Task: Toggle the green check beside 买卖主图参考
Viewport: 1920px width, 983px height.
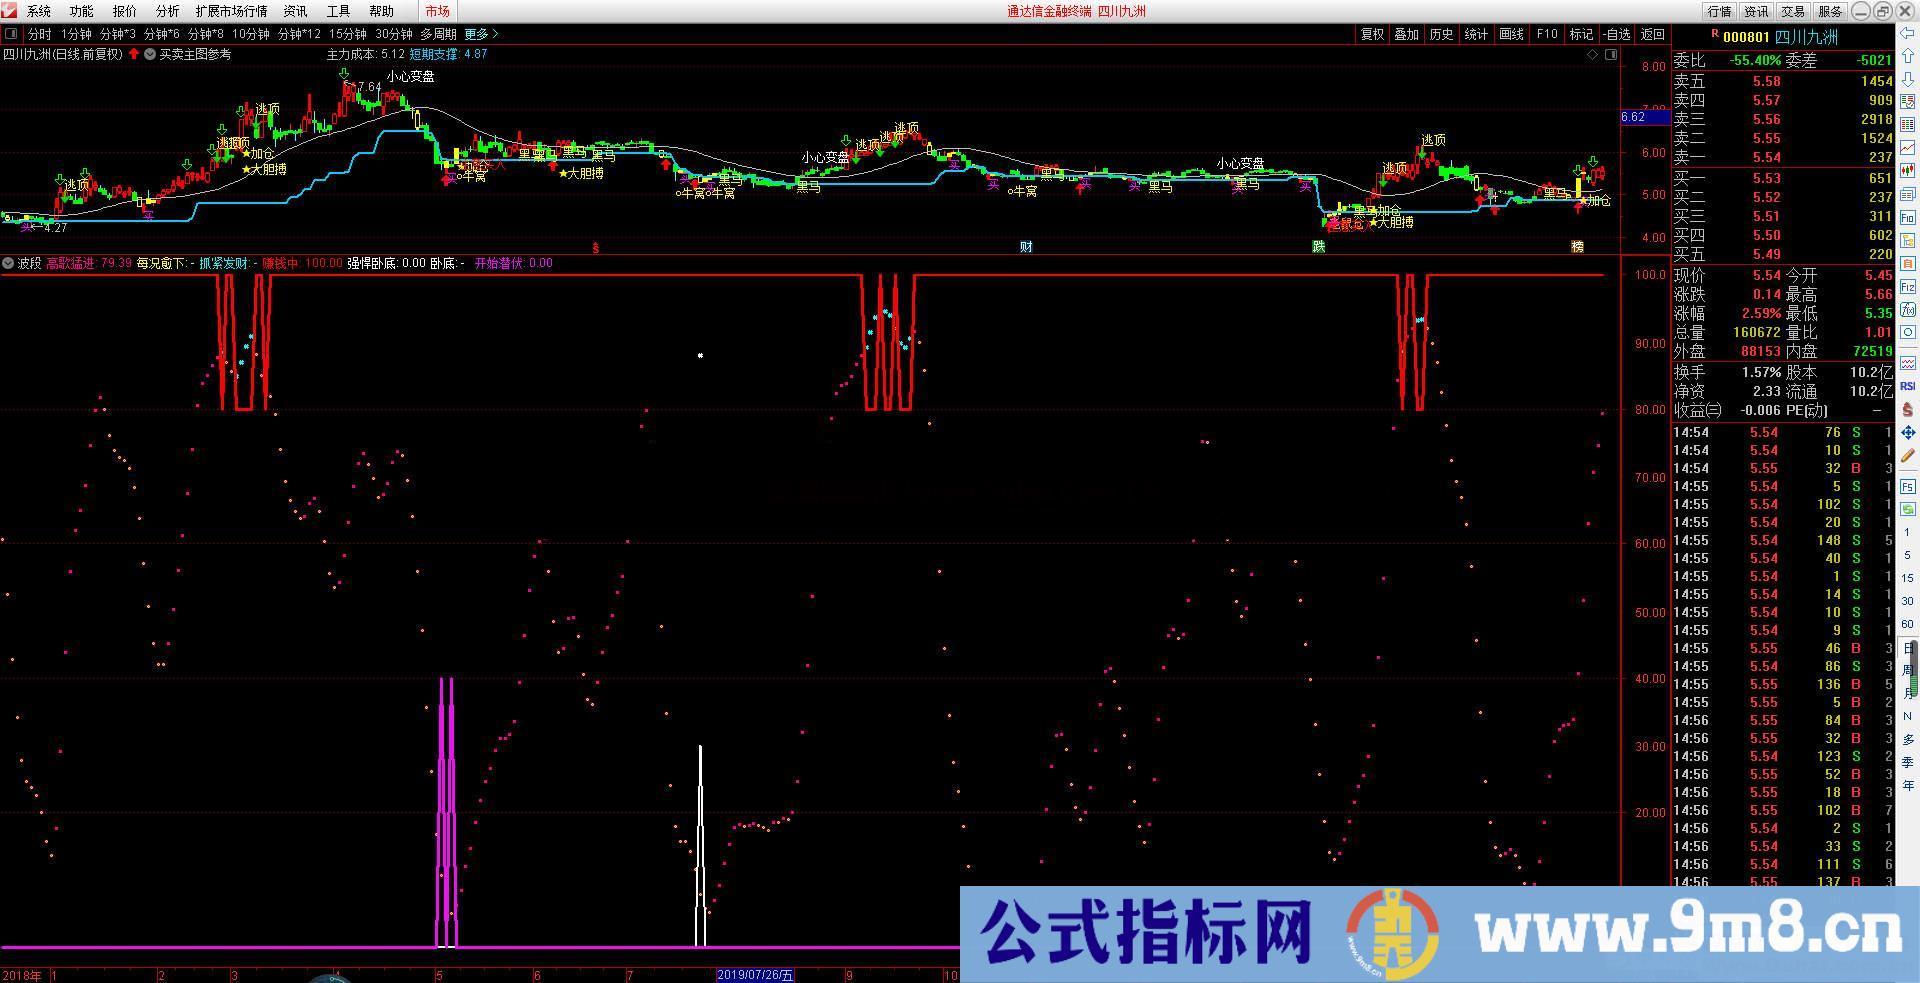Action: click(152, 55)
